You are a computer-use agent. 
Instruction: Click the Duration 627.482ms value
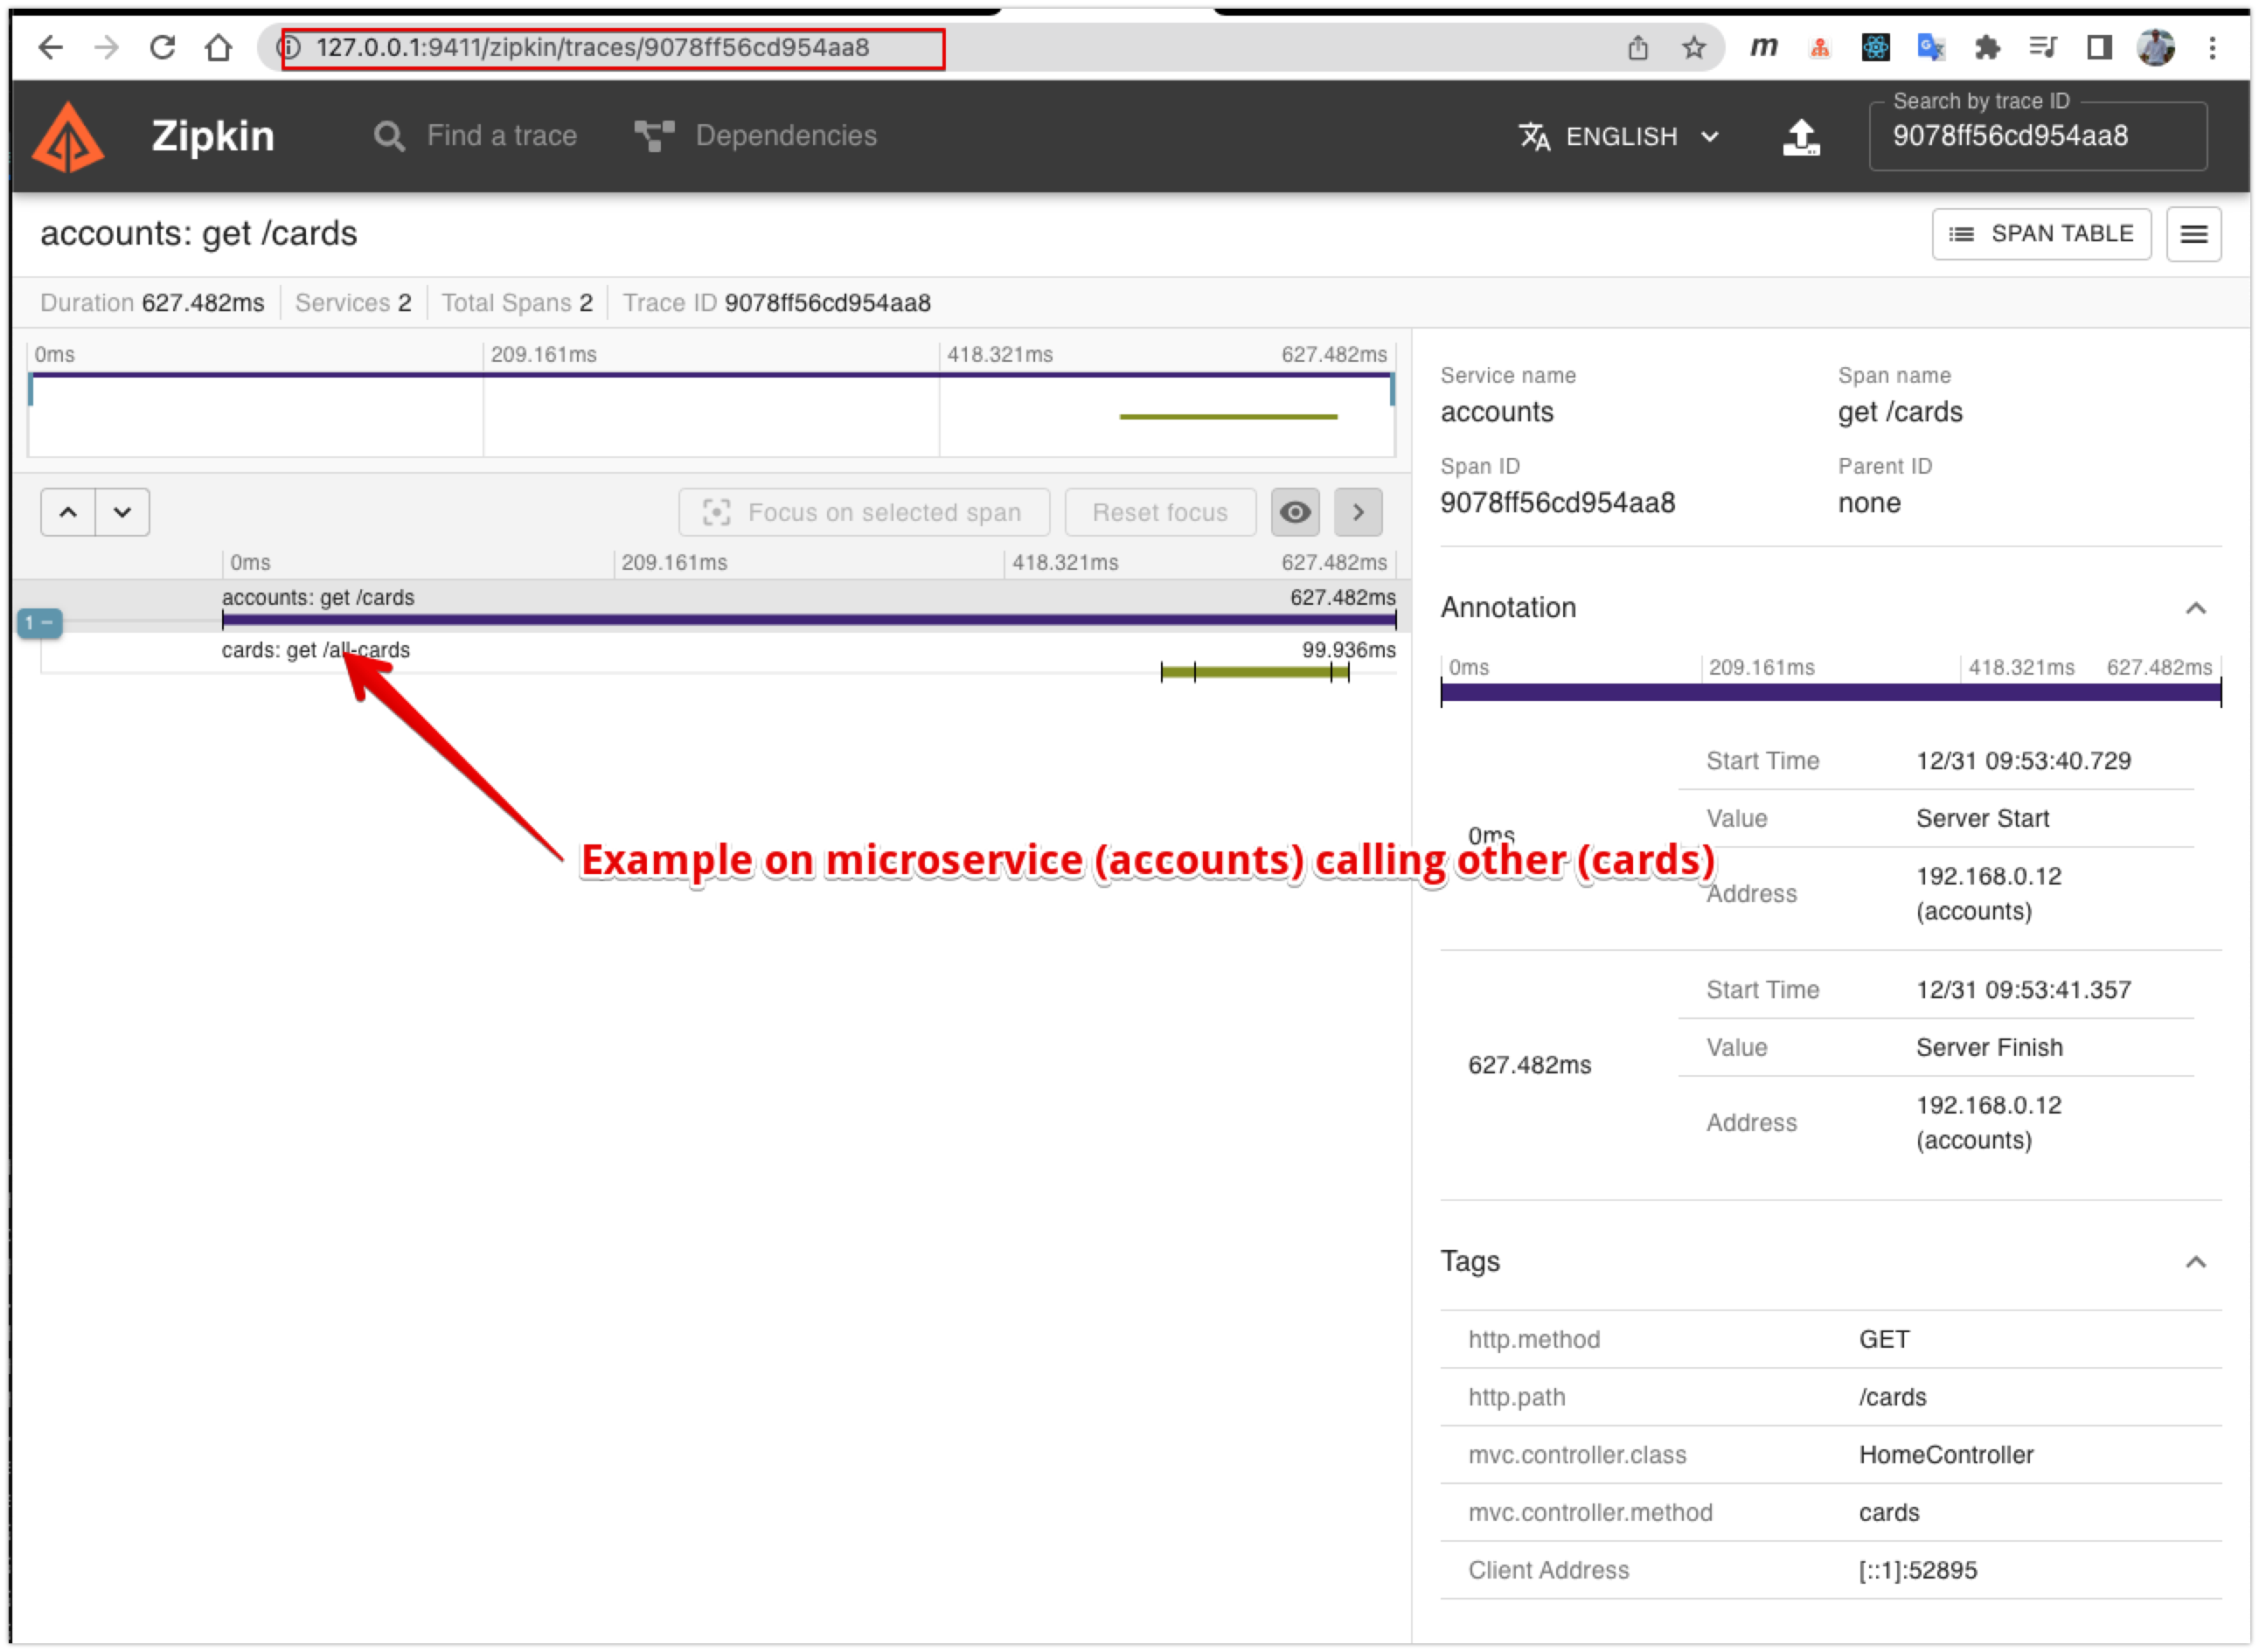pyautogui.click(x=203, y=303)
